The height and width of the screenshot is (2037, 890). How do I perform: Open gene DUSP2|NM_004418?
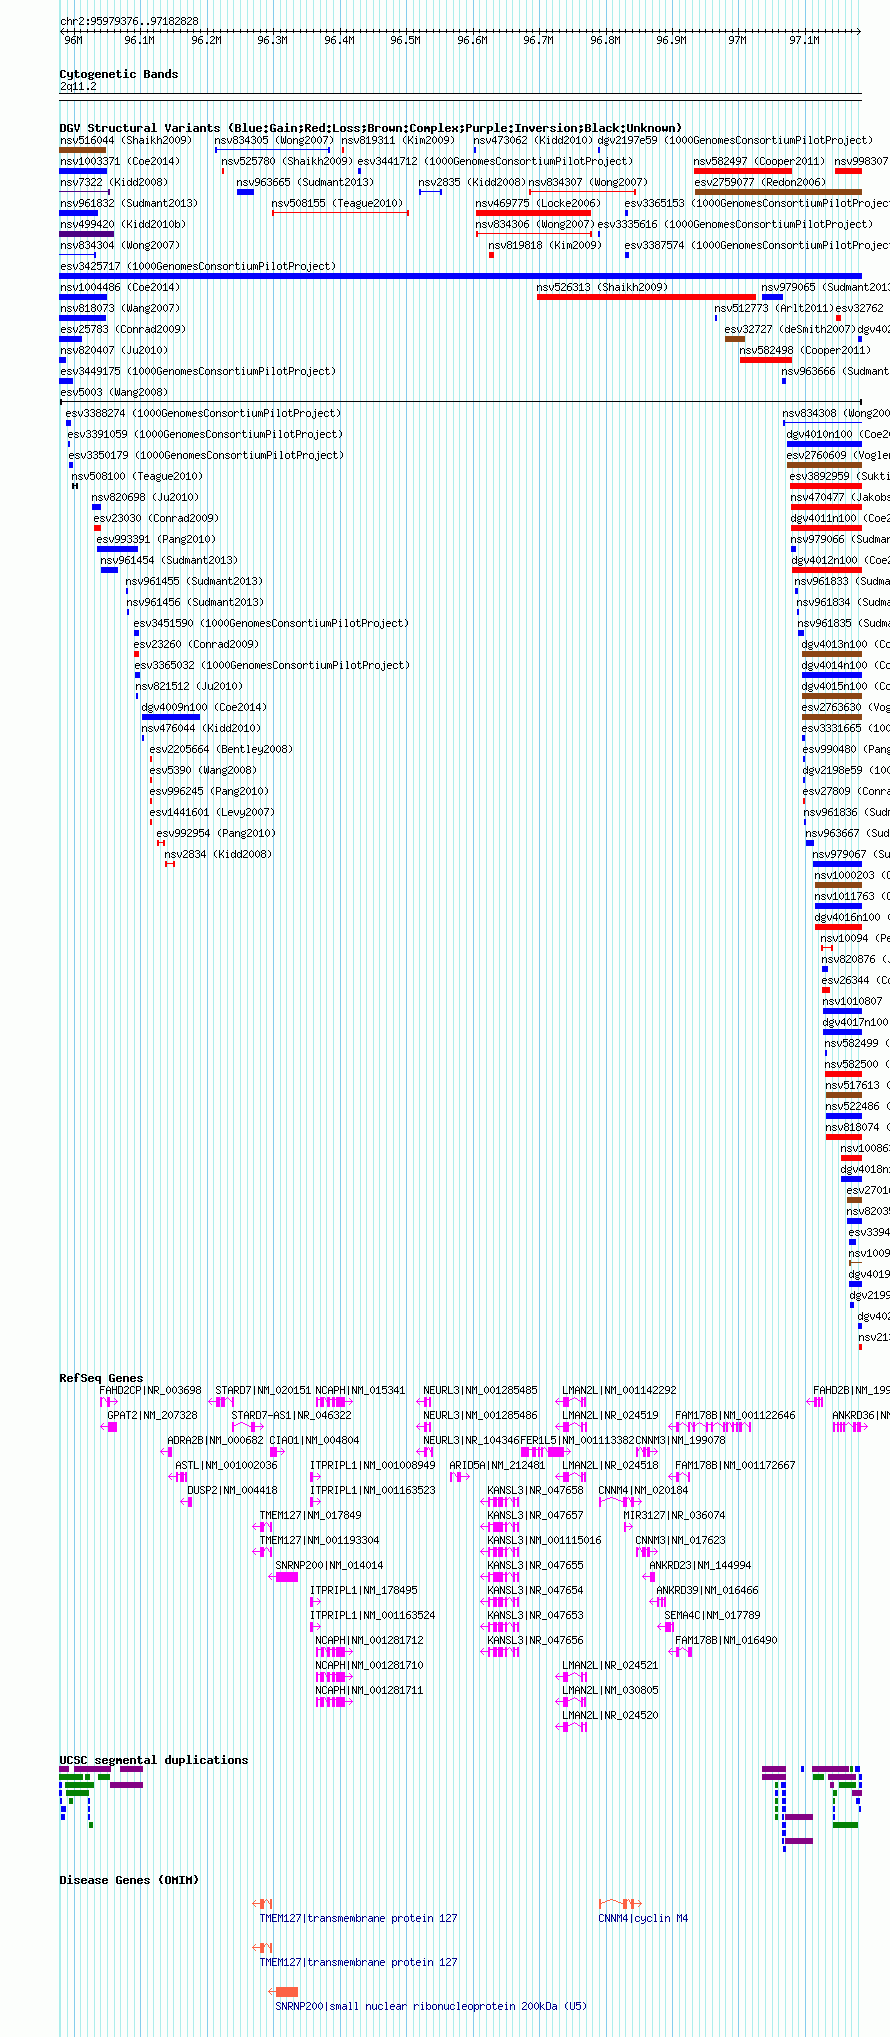pos(232,1490)
